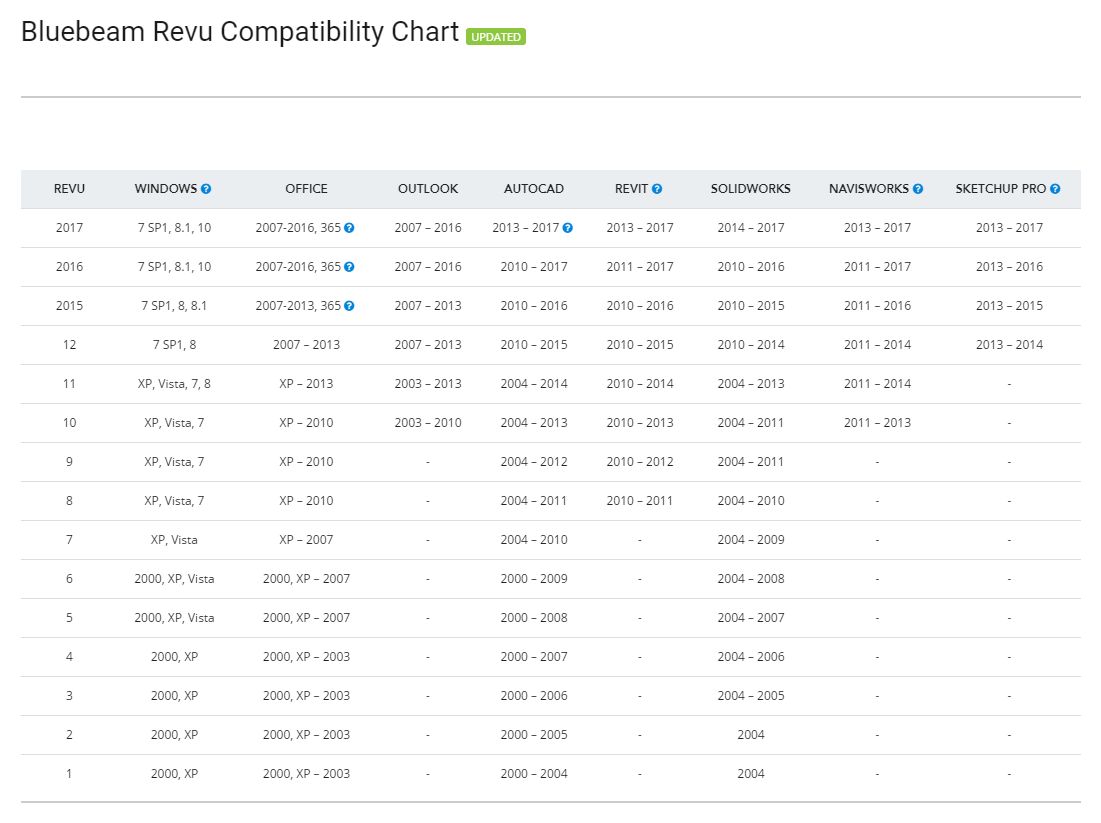Screen dimensions: 1101x823
Task: Click Office help icon in Revu 2015 row
Action: point(349,305)
